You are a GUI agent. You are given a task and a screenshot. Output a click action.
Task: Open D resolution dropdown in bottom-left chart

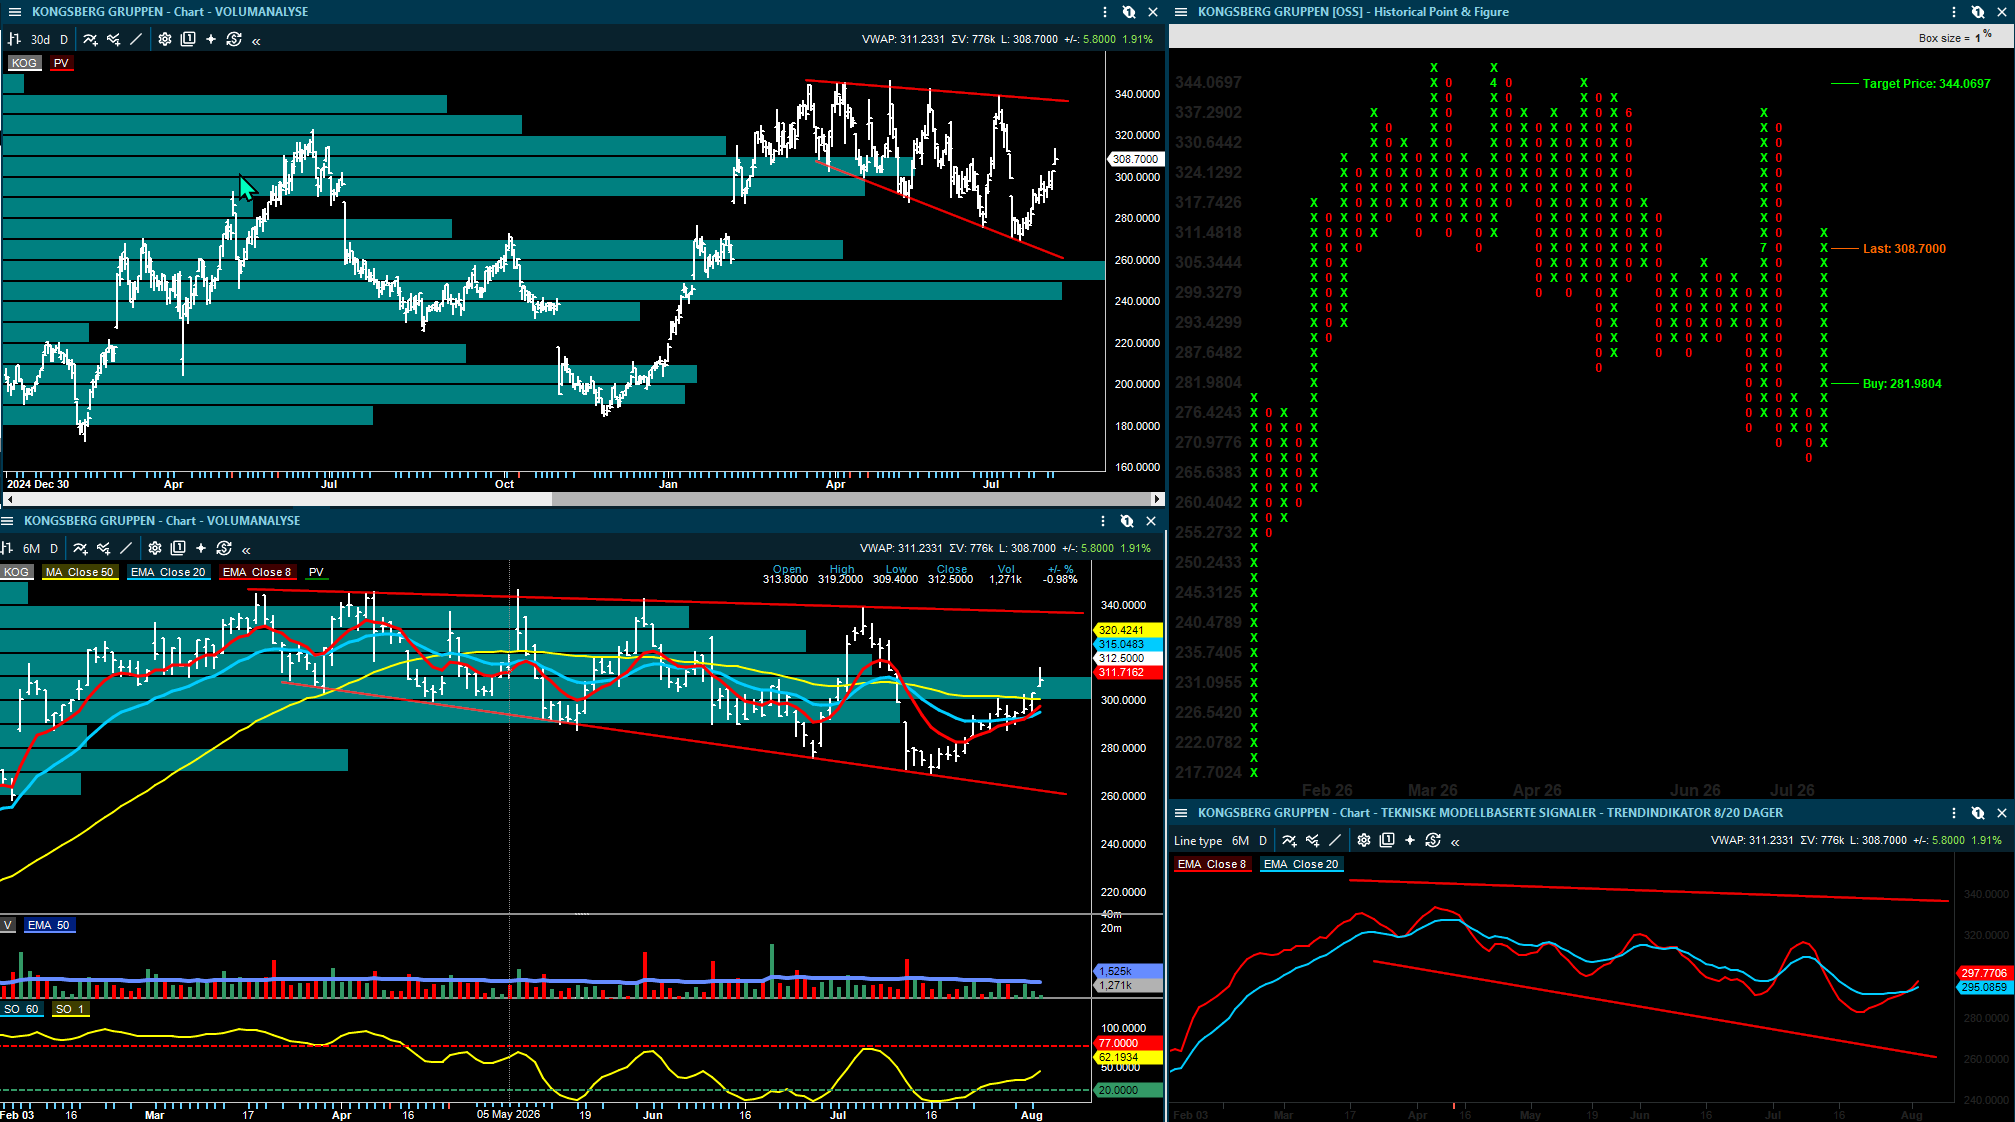point(54,549)
